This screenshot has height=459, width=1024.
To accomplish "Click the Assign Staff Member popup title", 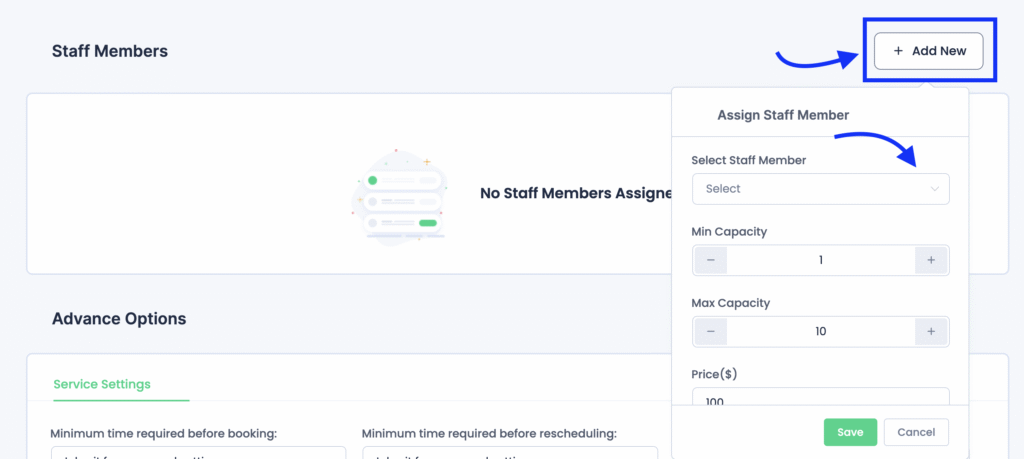I will click(783, 115).
